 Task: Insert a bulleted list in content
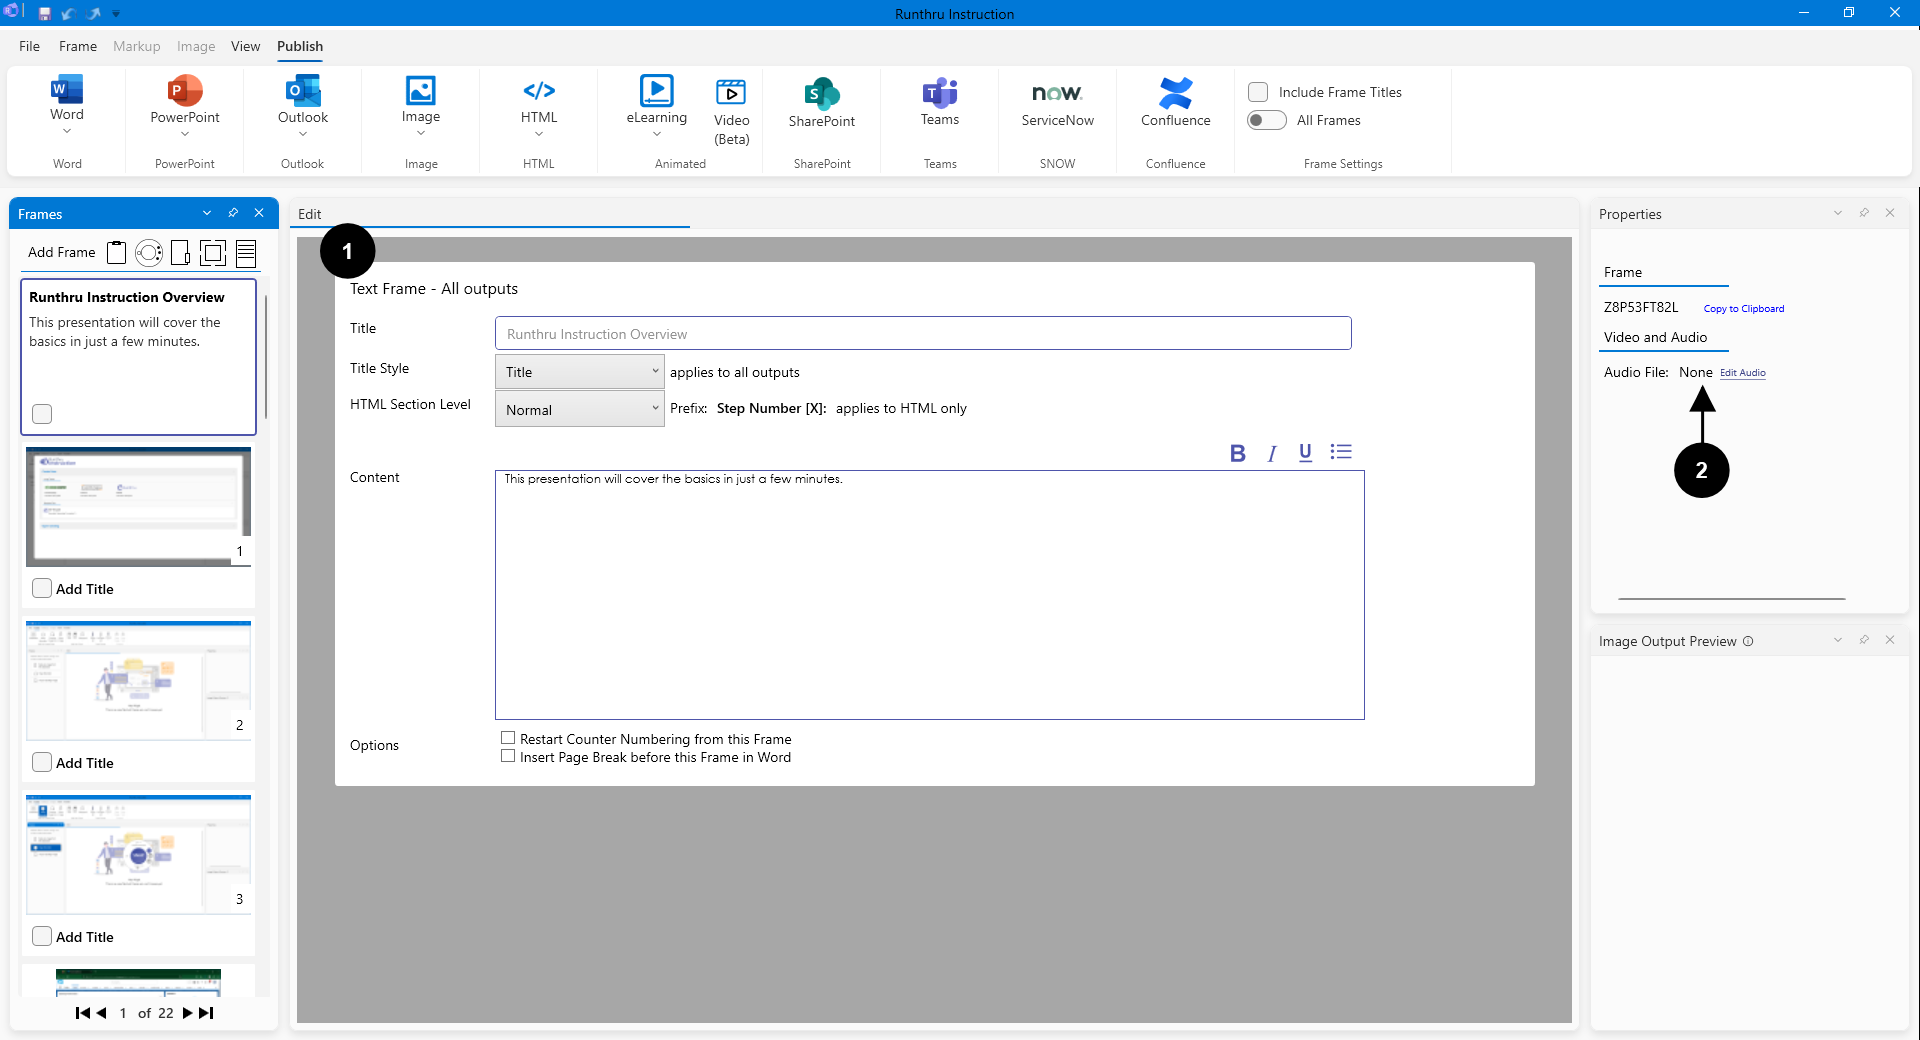coord(1341,452)
